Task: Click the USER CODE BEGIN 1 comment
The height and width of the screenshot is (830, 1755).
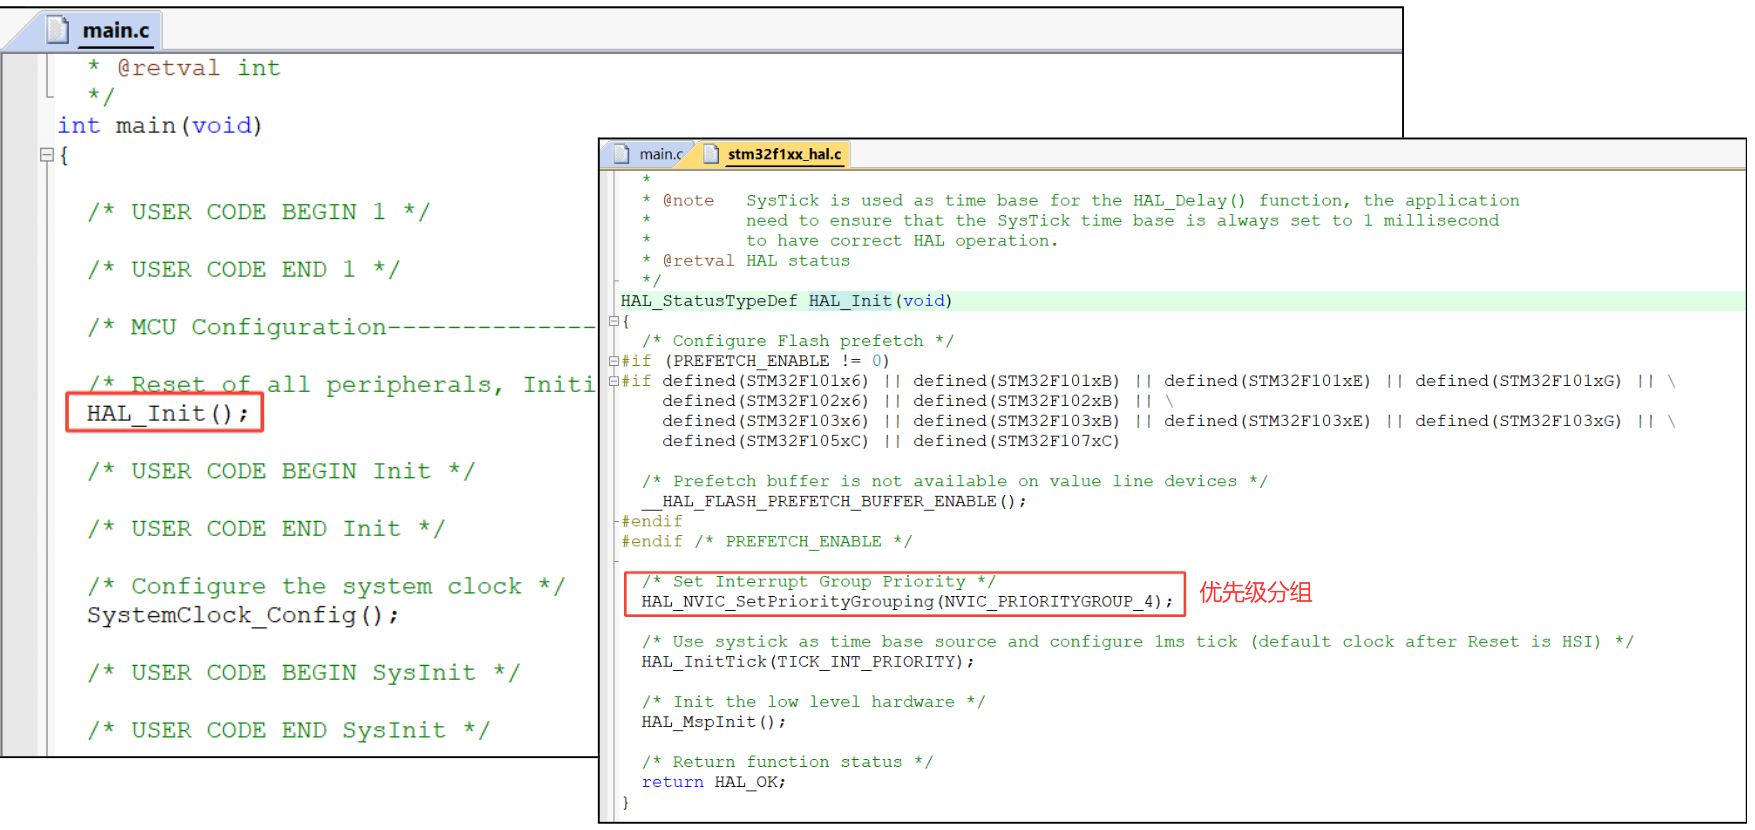Action: [x=258, y=212]
